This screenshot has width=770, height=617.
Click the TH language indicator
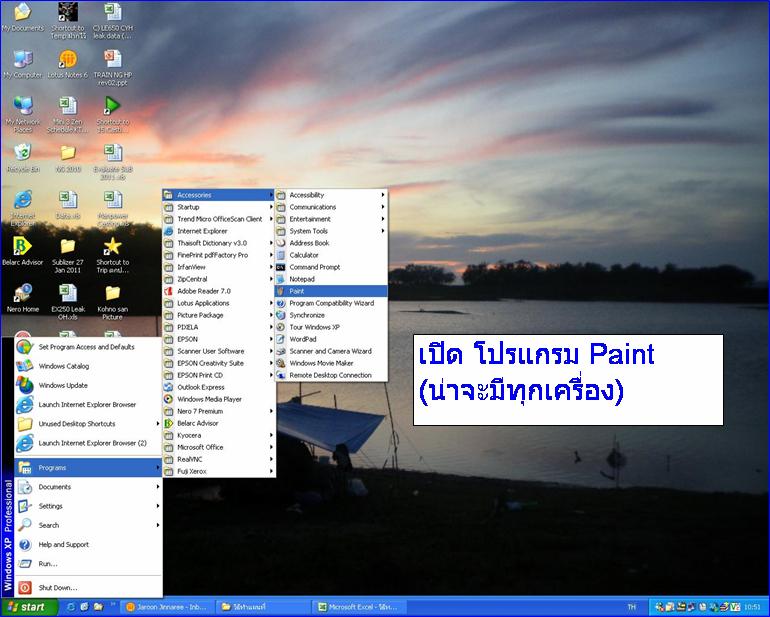632,608
